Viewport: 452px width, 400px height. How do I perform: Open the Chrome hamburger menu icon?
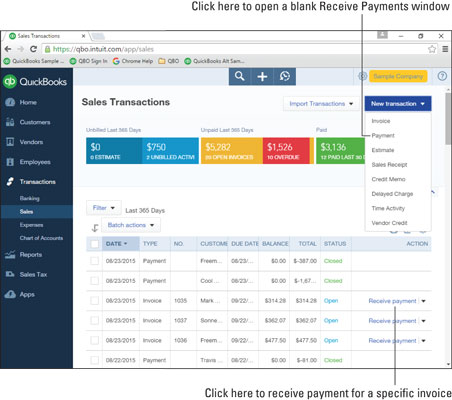445,49
